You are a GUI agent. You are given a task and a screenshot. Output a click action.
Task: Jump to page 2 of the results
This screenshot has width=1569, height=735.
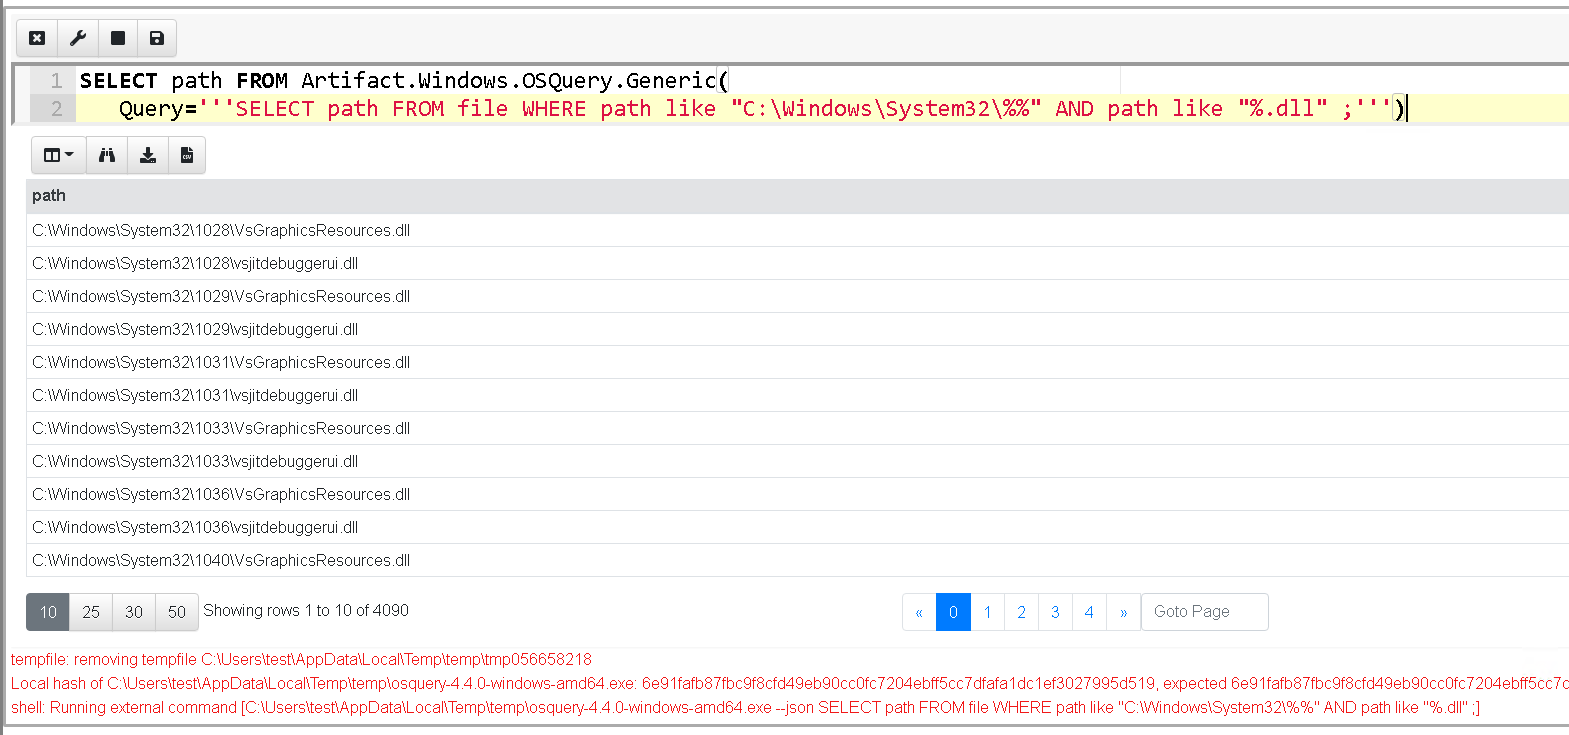(x=1021, y=612)
